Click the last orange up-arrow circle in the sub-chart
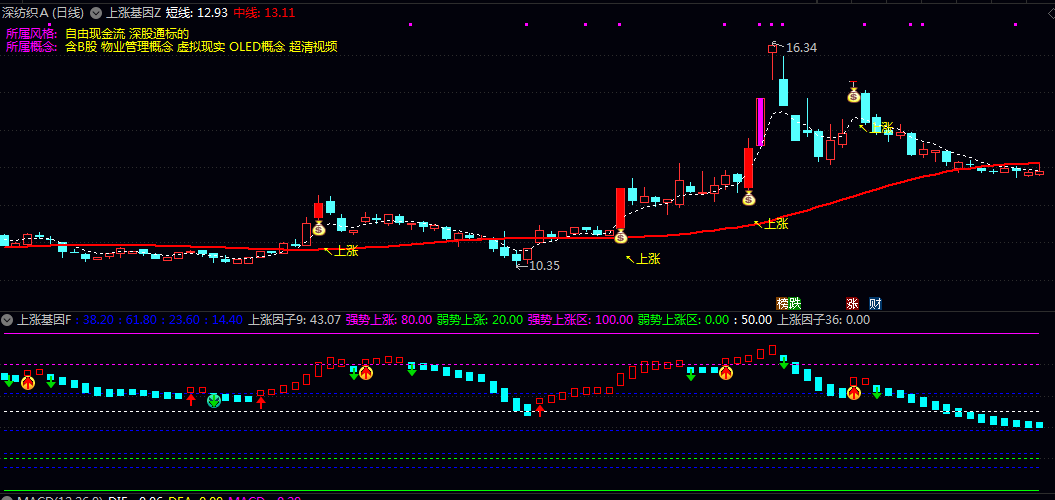1055x500 pixels. click(x=854, y=392)
